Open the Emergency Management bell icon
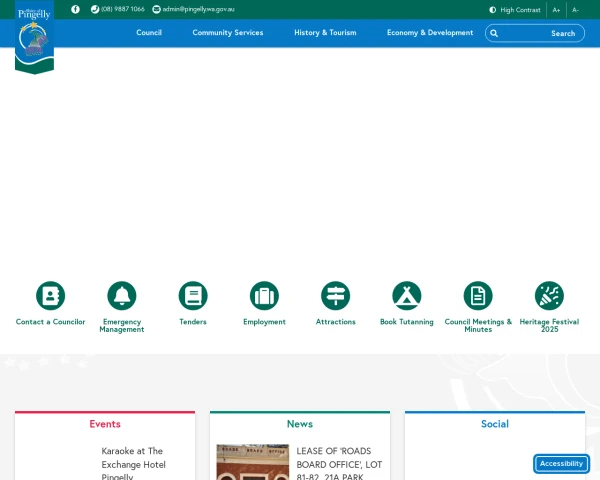 [122, 296]
